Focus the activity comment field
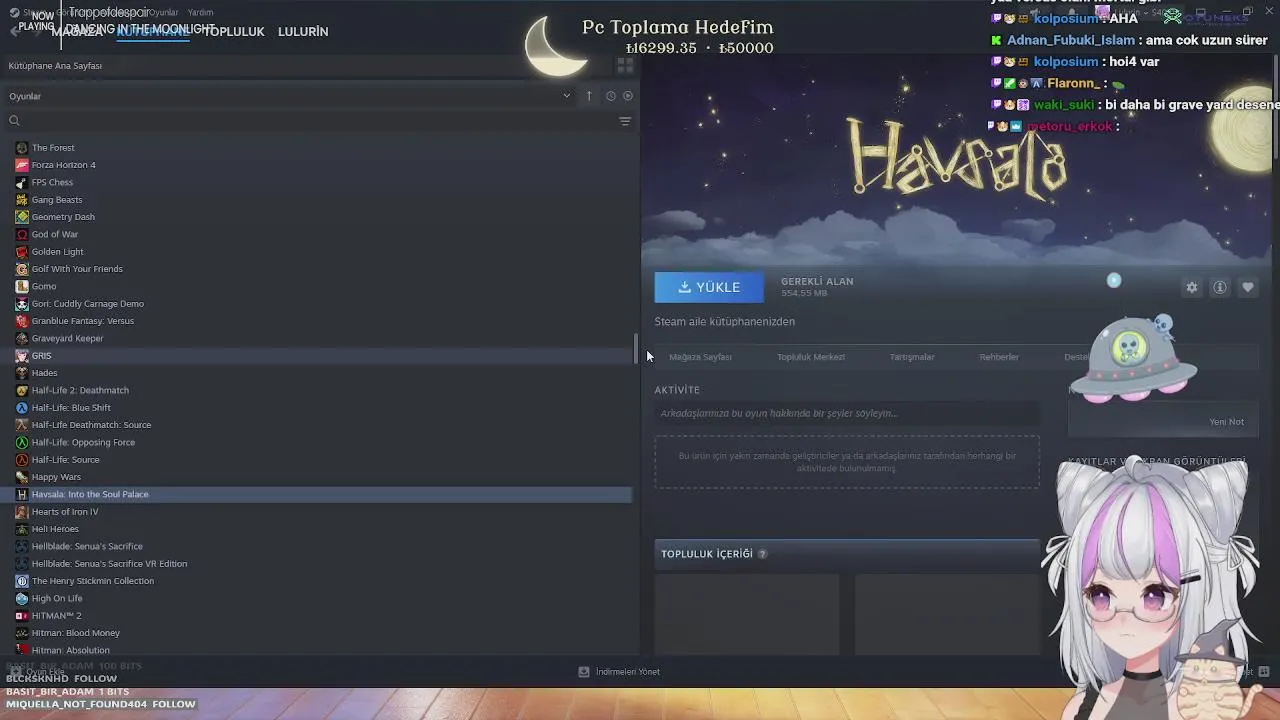1280x720 pixels. (x=847, y=413)
